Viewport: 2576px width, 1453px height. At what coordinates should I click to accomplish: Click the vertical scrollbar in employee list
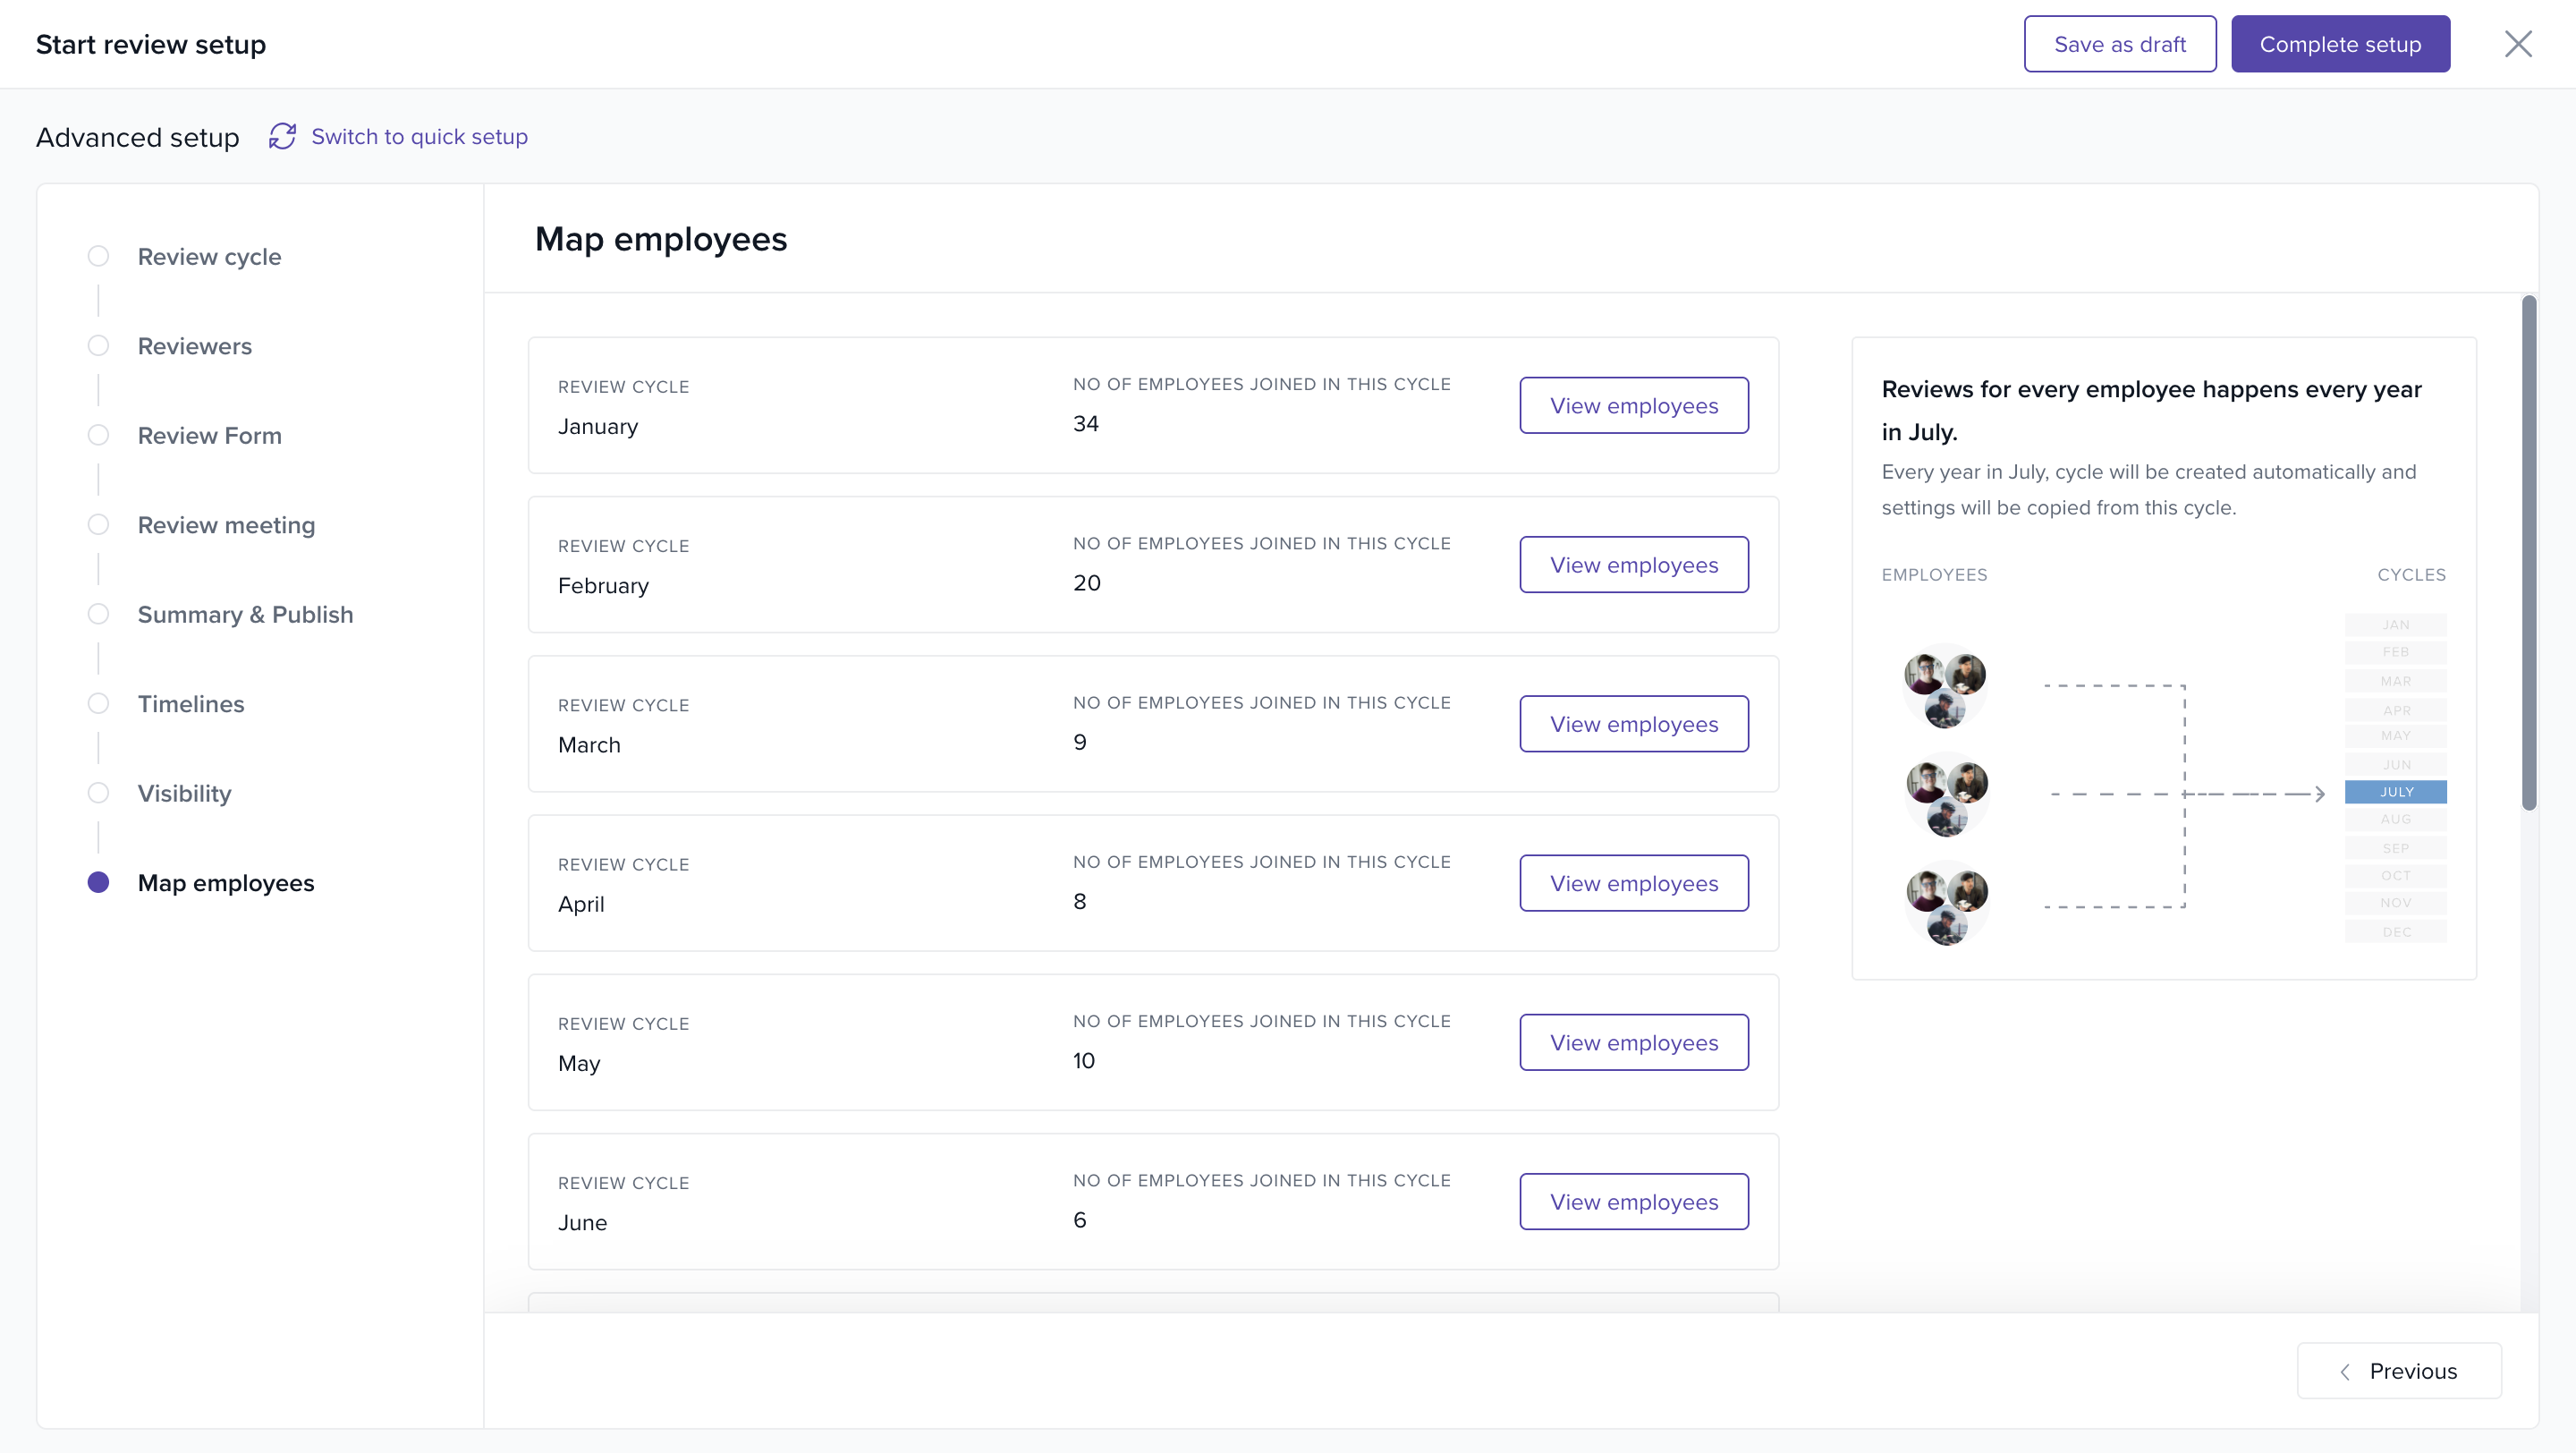2528,552
